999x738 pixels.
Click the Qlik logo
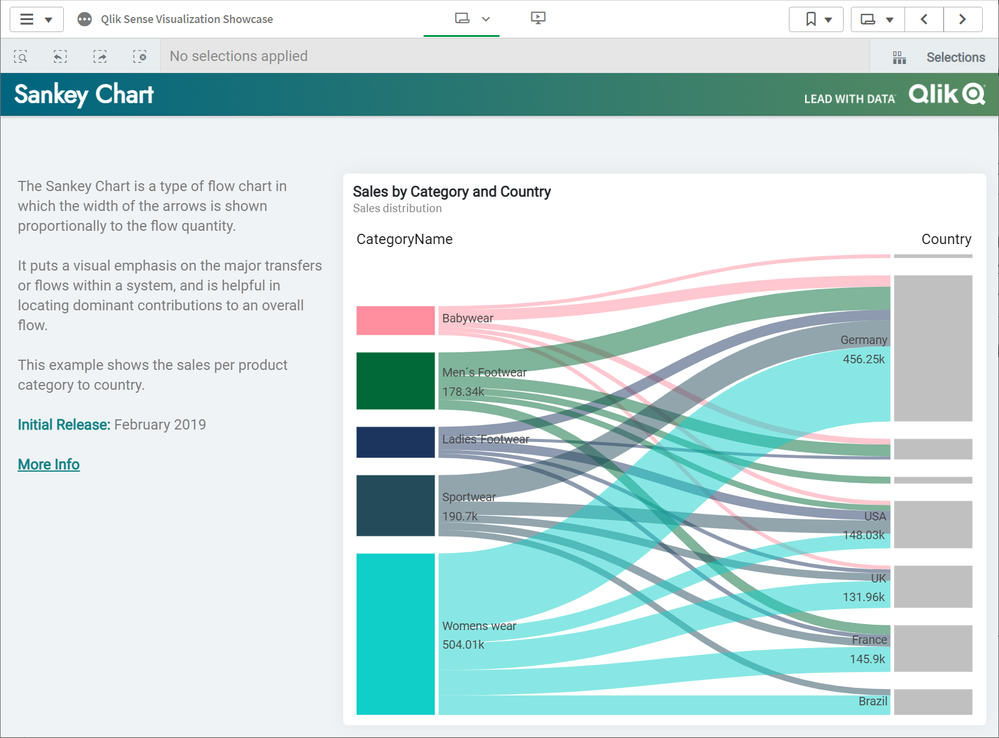(947, 94)
